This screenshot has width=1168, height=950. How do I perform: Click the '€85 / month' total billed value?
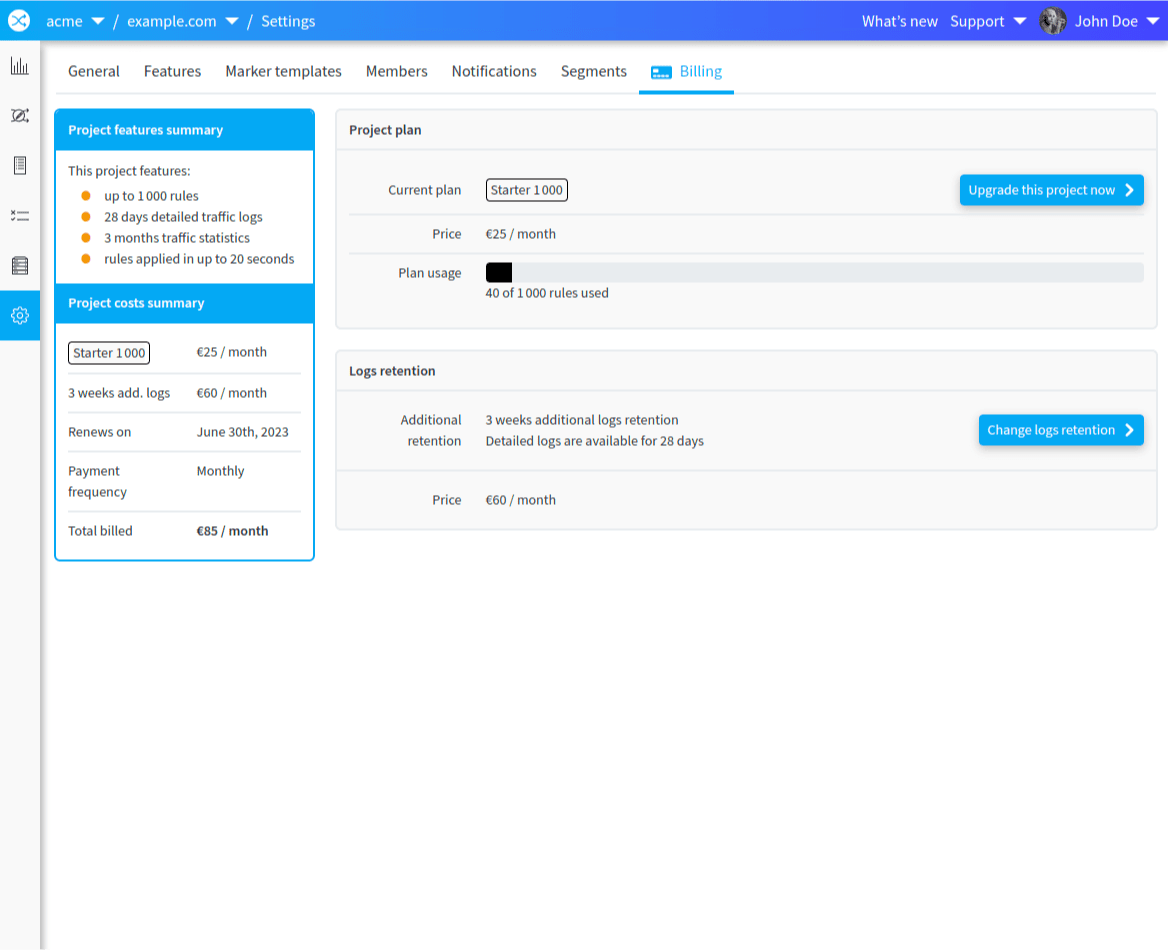(x=232, y=531)
